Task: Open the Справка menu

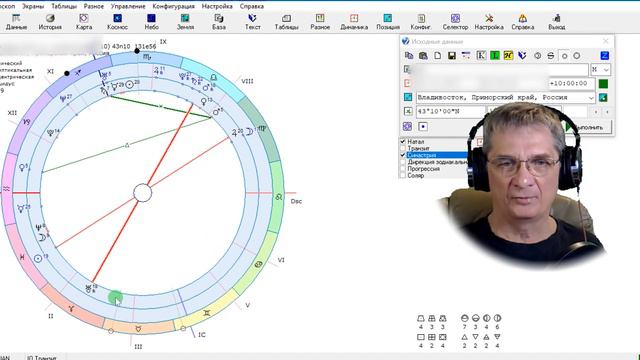Action: (x=251, y=6)
